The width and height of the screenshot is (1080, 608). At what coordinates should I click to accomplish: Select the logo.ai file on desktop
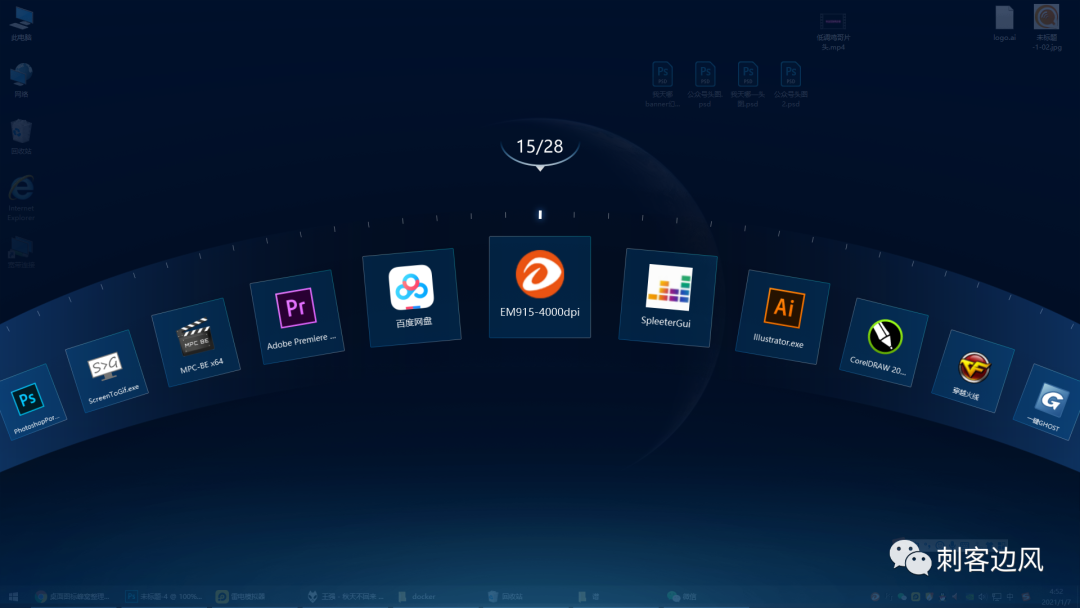point(1004,24)
